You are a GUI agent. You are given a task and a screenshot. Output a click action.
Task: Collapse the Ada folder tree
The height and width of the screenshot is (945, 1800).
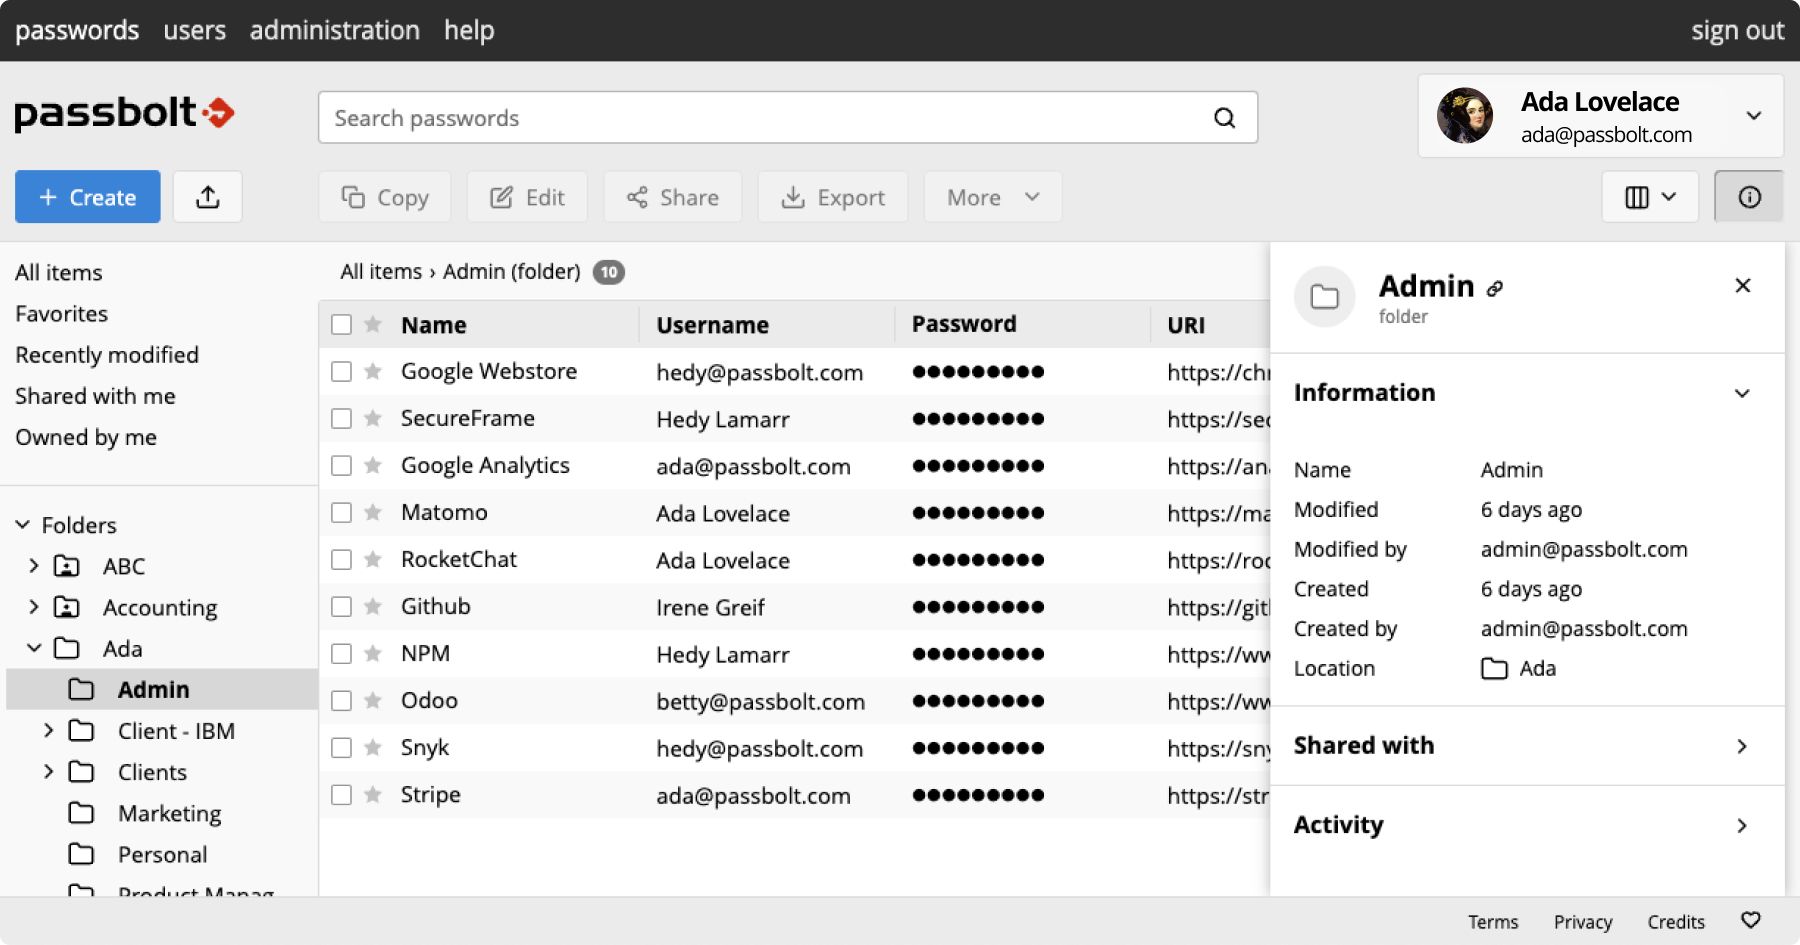(31, 648)
